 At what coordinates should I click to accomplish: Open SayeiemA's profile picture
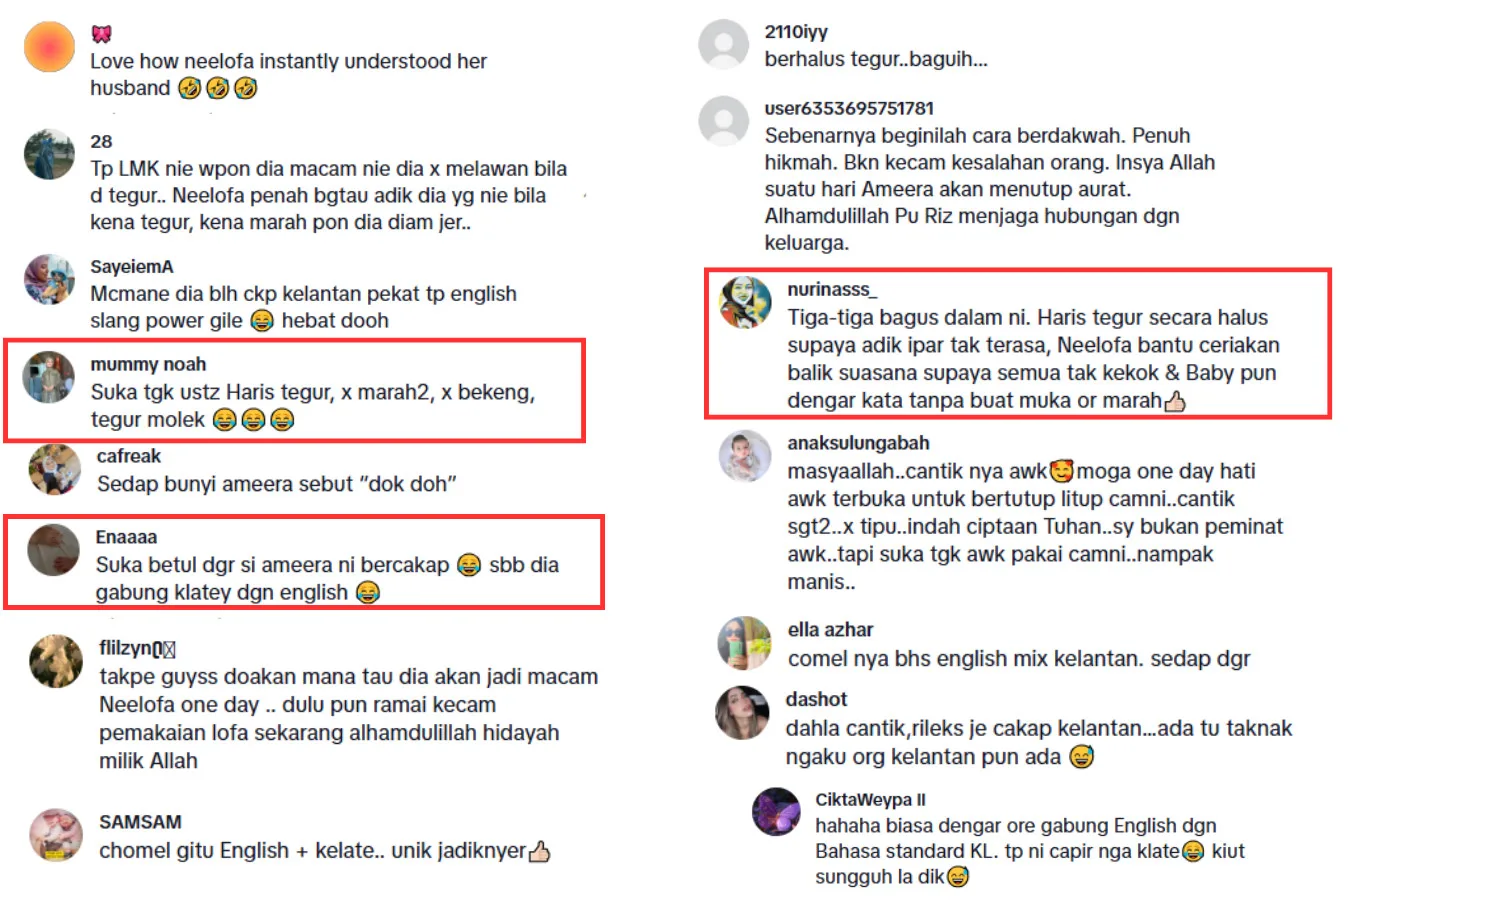49,279
